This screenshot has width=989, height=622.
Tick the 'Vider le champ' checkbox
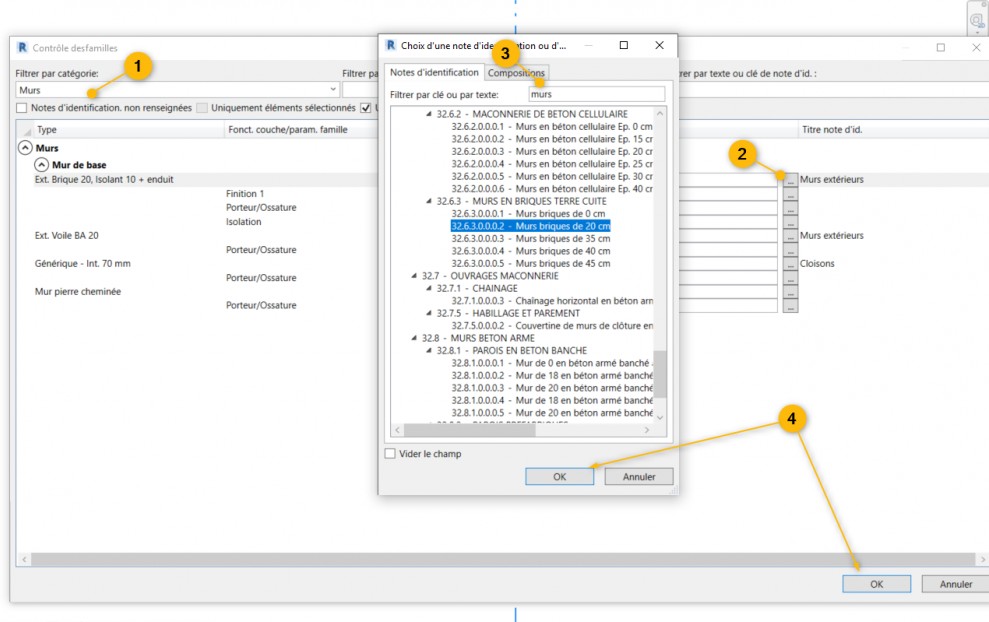(390, 454)
